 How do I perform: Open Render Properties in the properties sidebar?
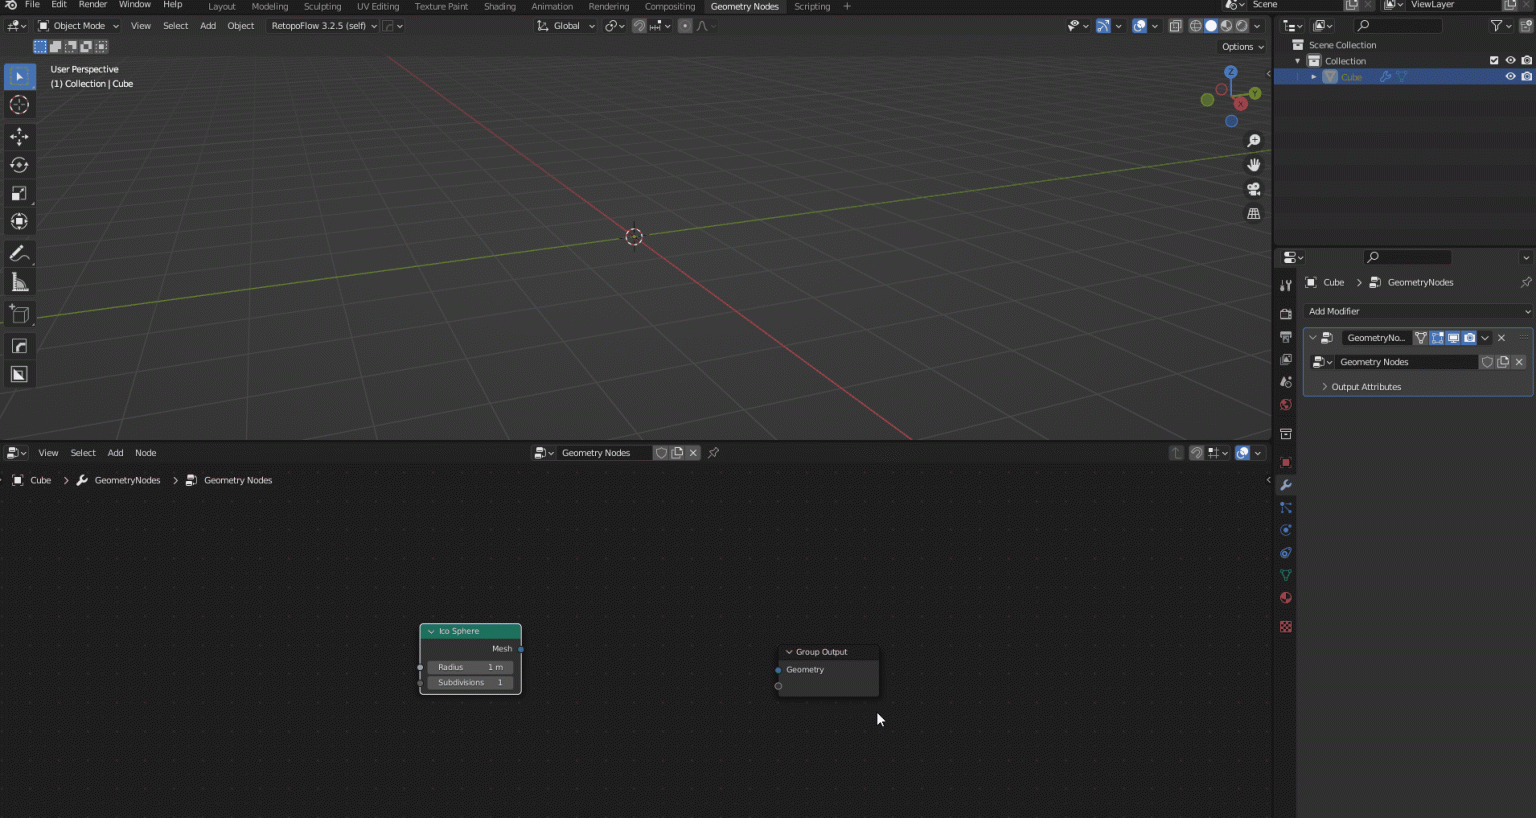click(1285, 311)
